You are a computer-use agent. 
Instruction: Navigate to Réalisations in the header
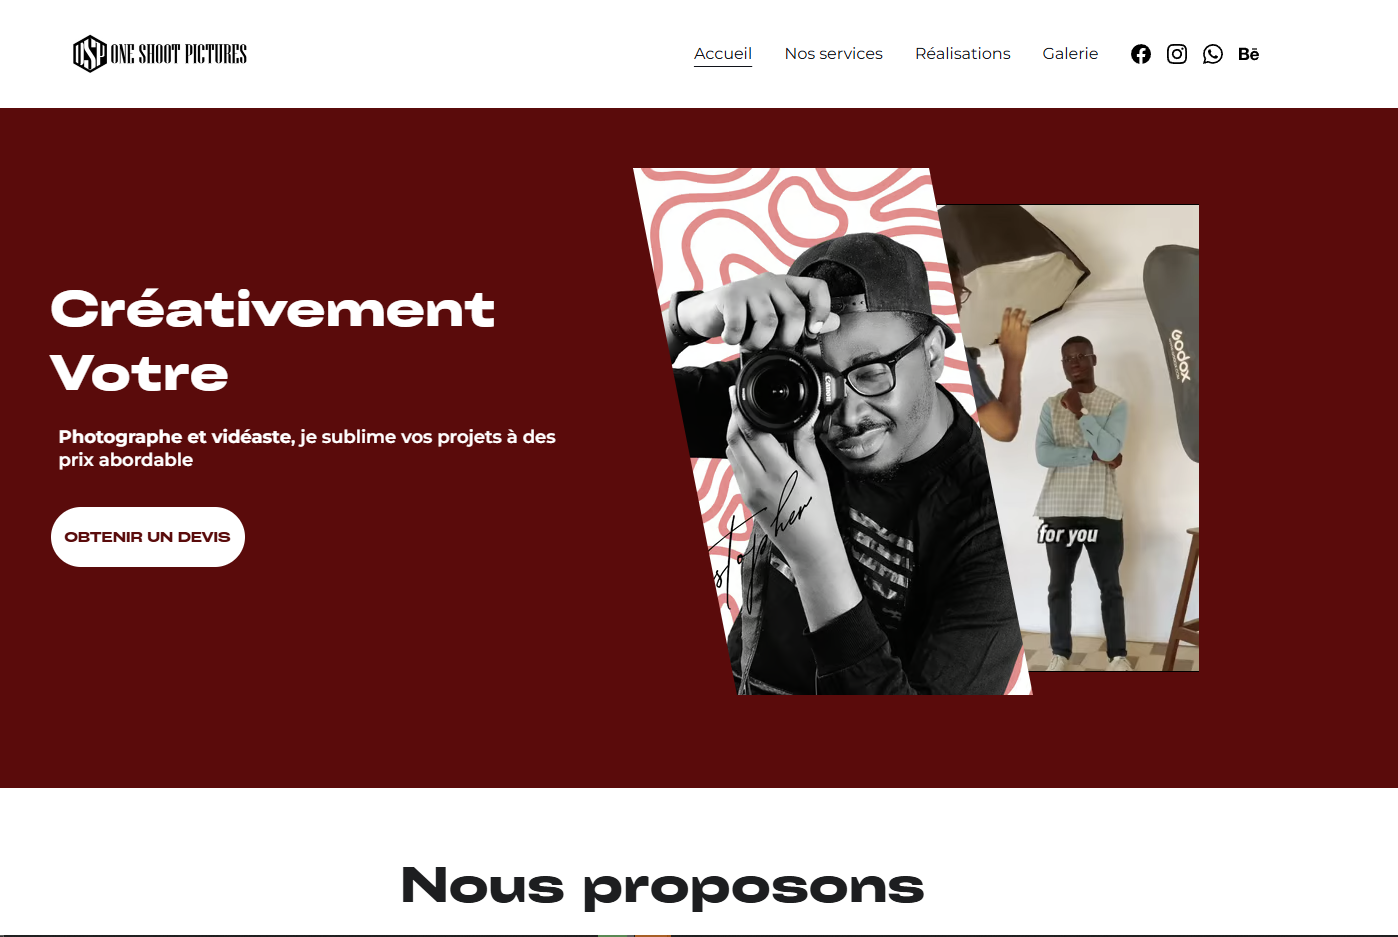962,54
